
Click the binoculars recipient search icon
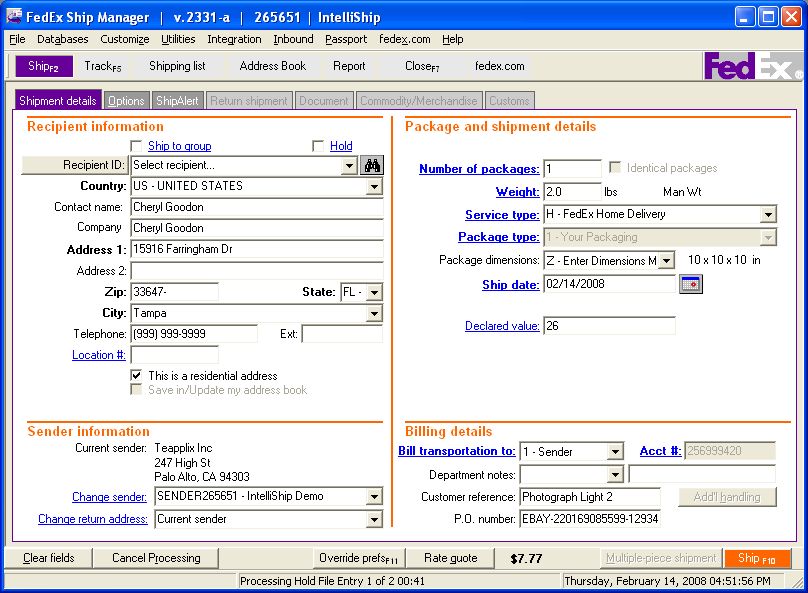372,165
